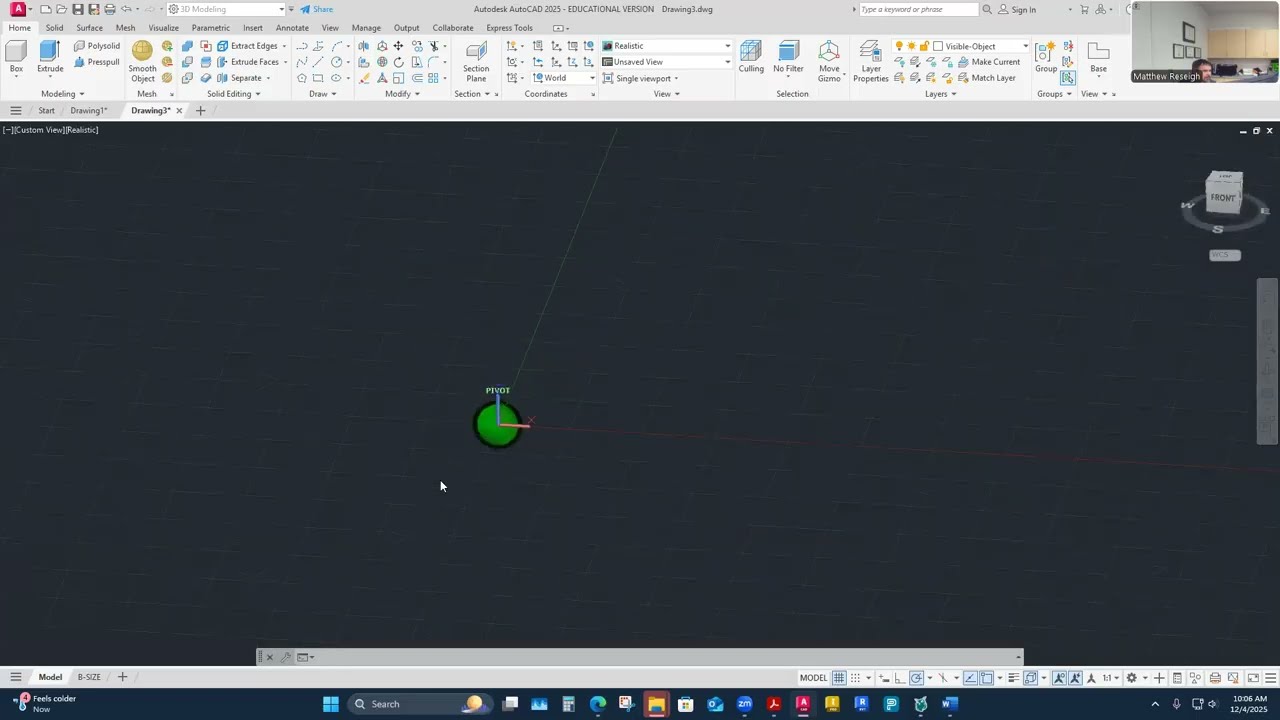Click the Extract Edges tool

247,46
